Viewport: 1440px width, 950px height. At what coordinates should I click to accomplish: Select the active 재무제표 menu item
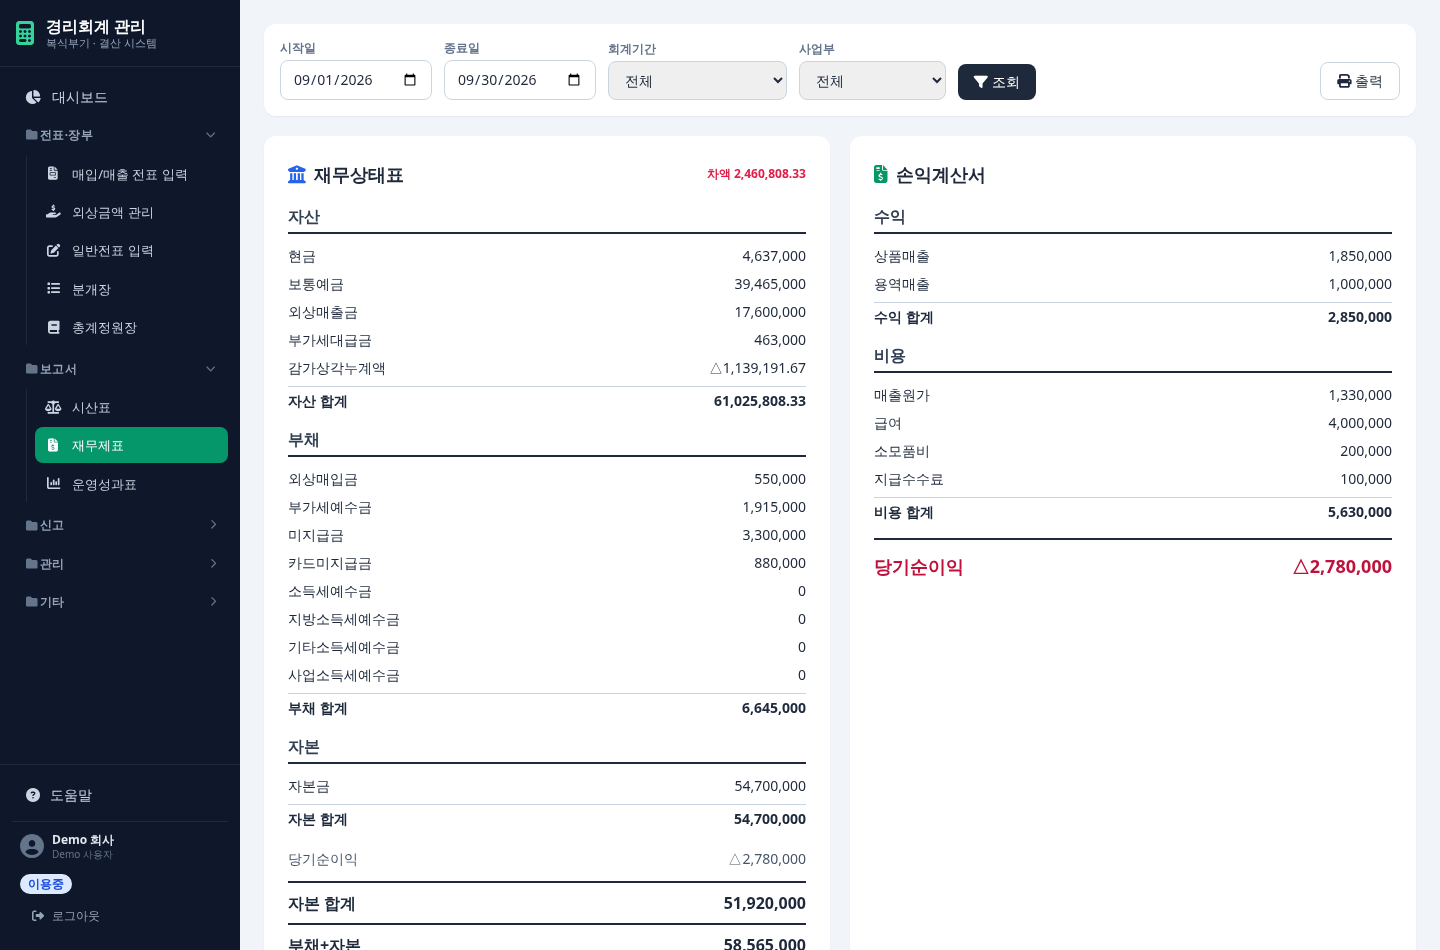(x=131, y=445)
